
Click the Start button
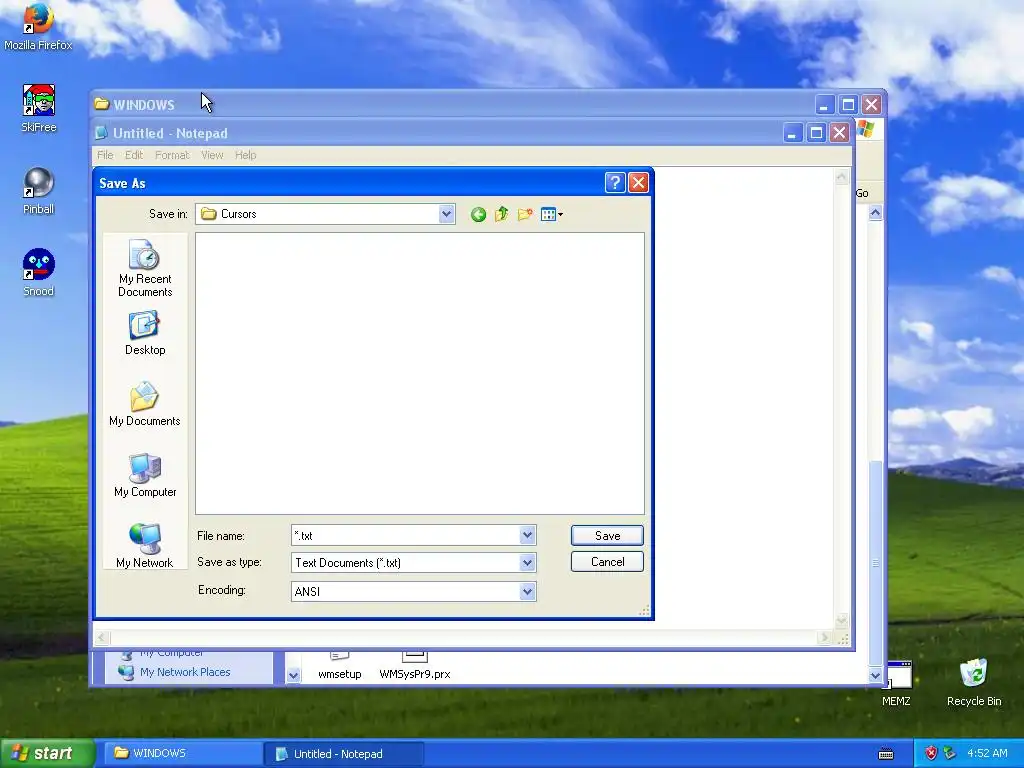[x=47, y=754]
